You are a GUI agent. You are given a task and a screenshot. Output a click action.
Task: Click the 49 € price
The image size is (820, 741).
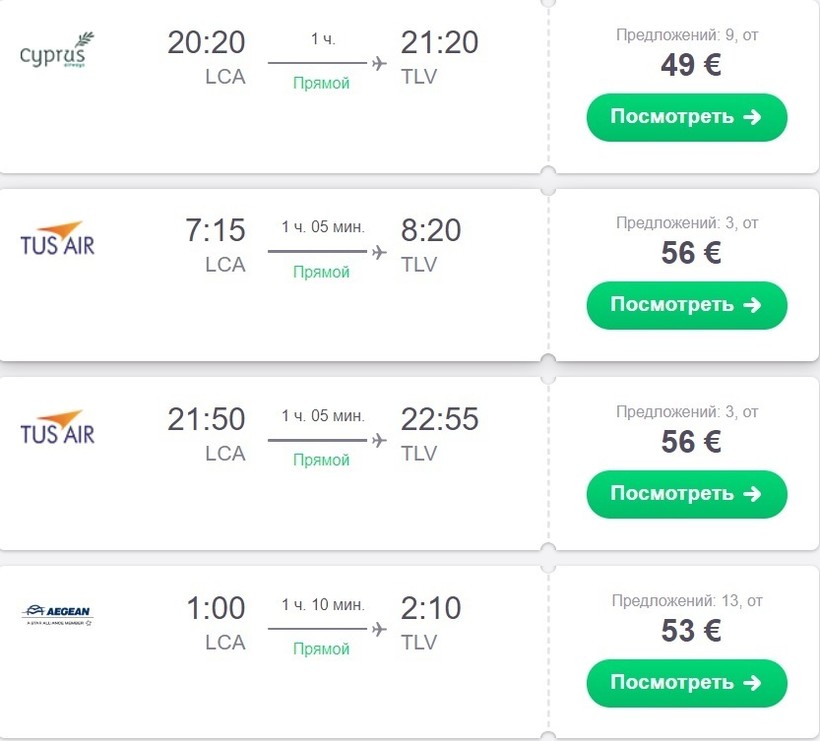pyautogui.click(x=690, y=65)
